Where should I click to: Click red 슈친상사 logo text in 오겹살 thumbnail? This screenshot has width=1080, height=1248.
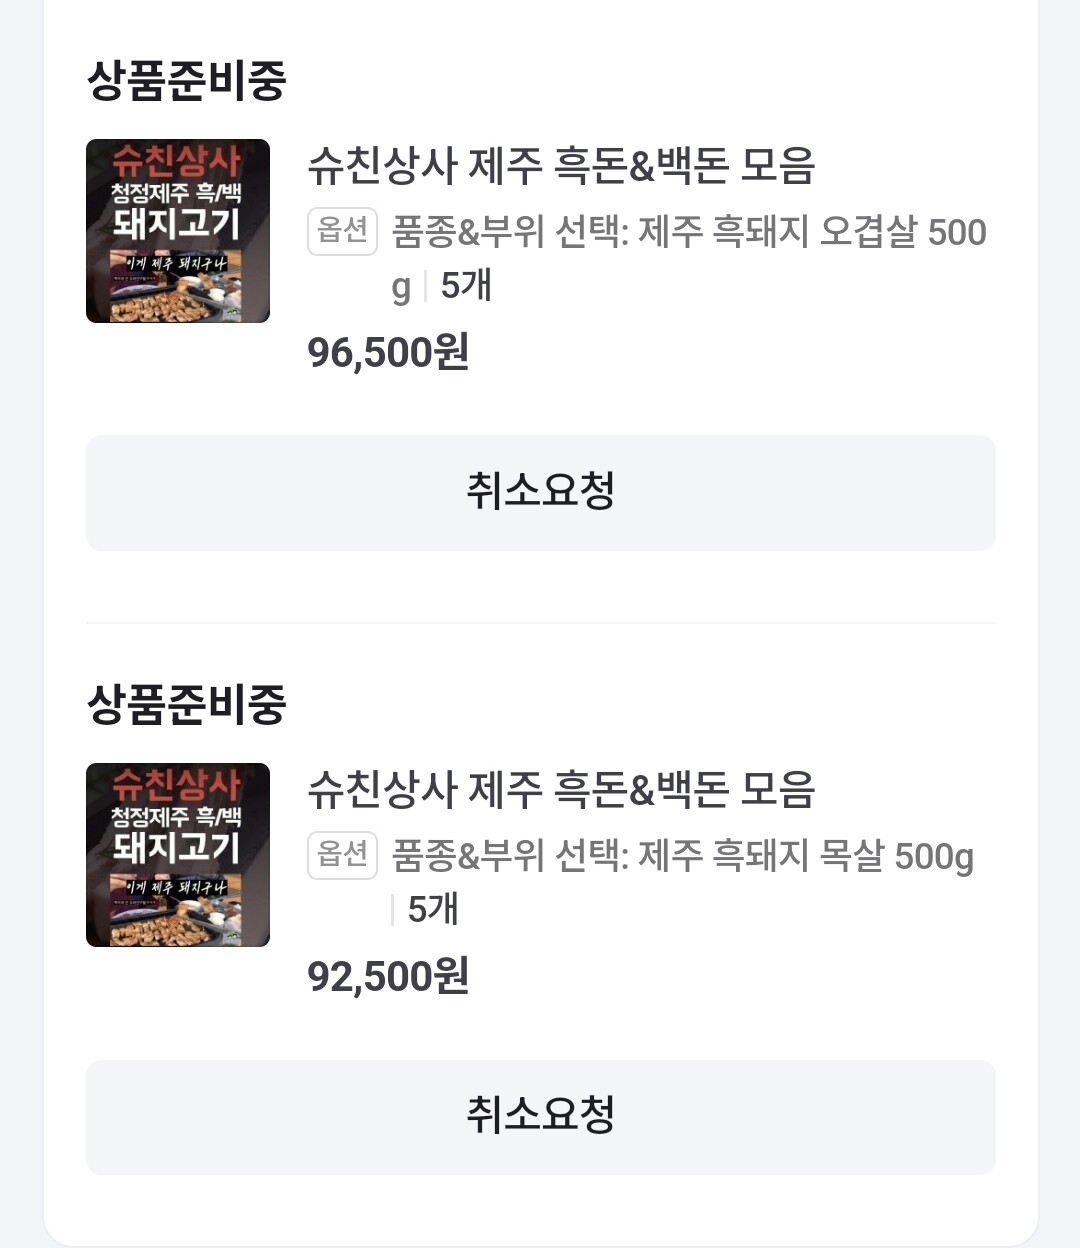[177, 160]
